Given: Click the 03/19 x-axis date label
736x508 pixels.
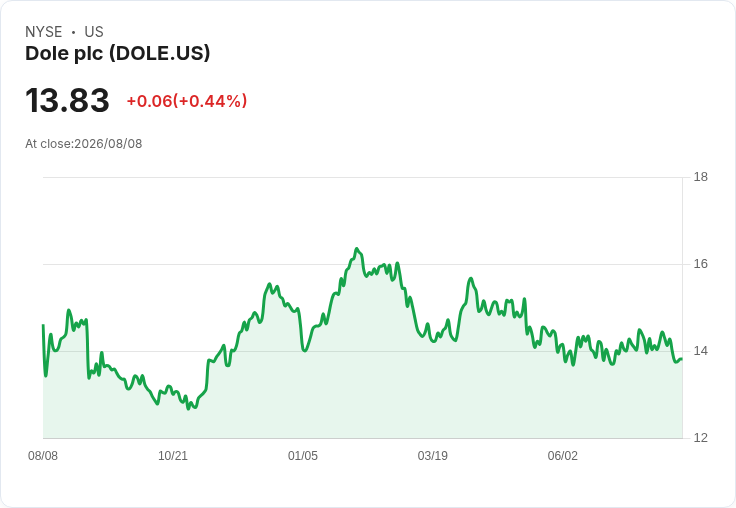Looking at the screenshot, I should (433, 456).
